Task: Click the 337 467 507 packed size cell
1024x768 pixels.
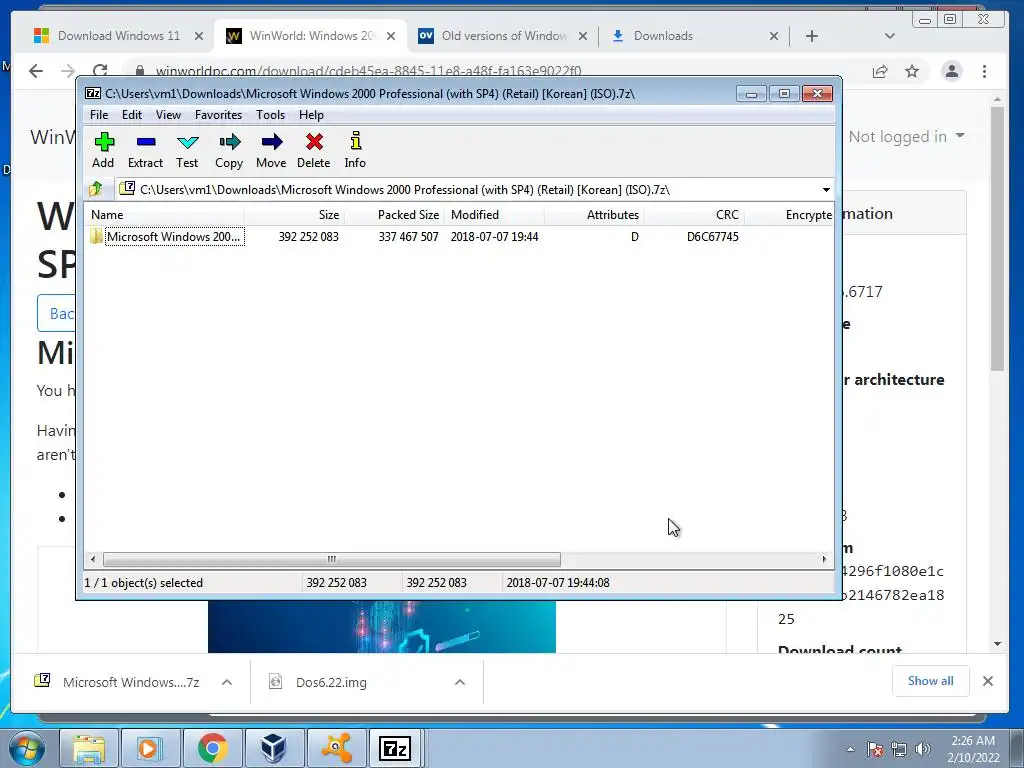Action: pyautogui.click(x=408, y=236)
